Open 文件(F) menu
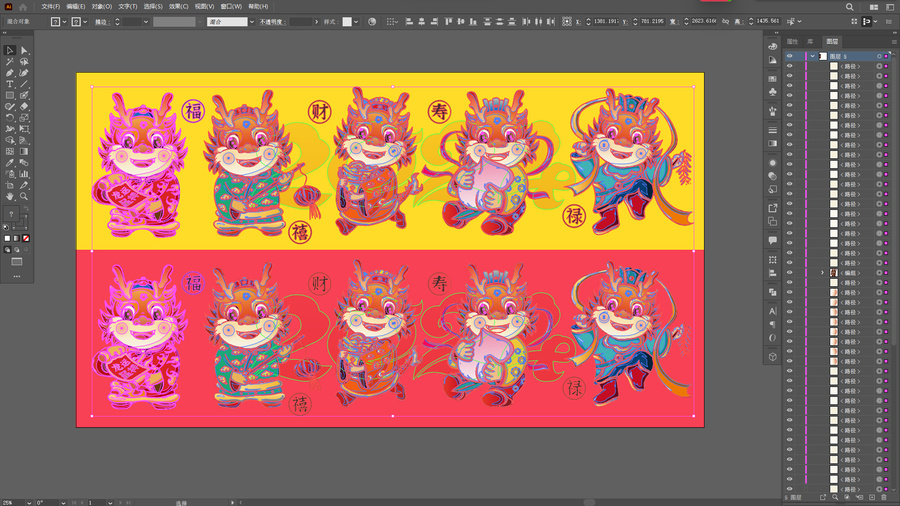 coord(51,7)
